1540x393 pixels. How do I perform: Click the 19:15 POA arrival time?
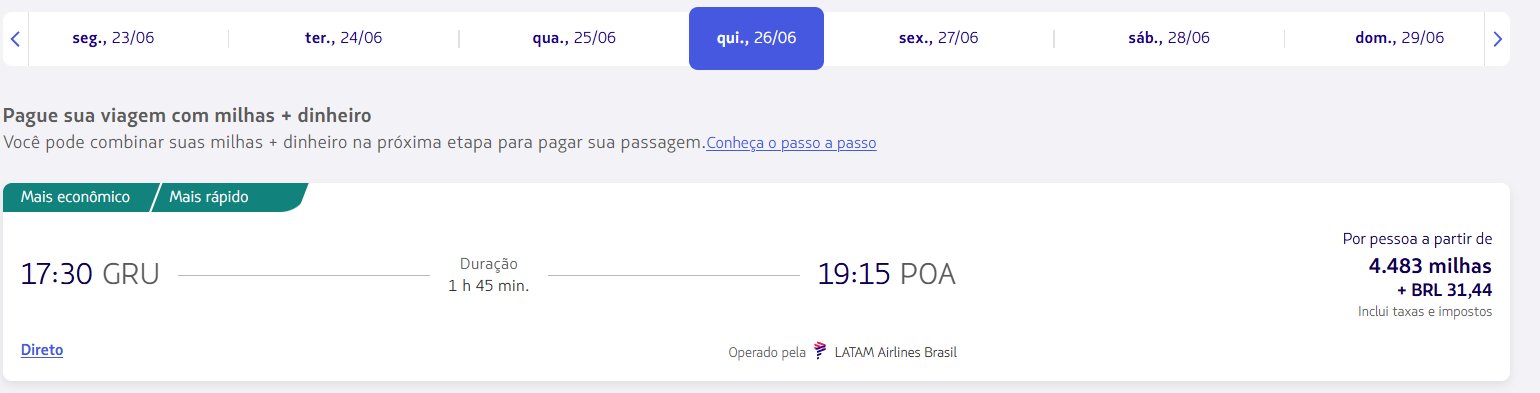(x=887, y=274)
